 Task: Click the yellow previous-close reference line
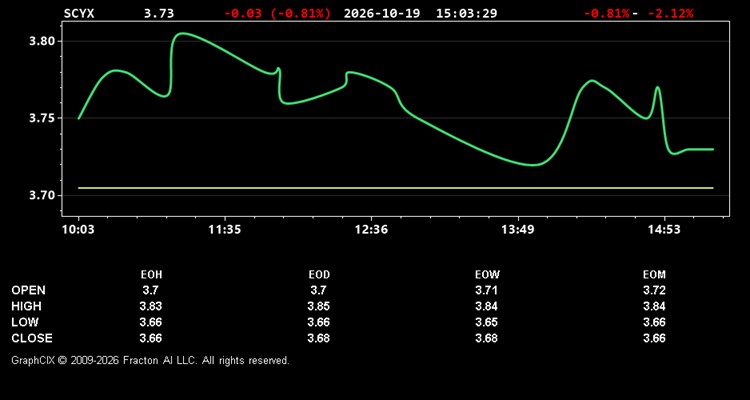tap(396, 188)
